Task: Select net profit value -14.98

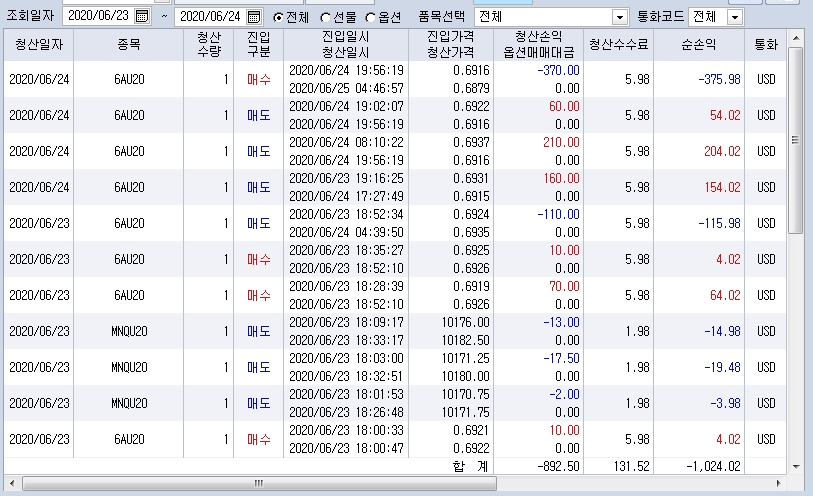Action: click(x=722, y=331)
